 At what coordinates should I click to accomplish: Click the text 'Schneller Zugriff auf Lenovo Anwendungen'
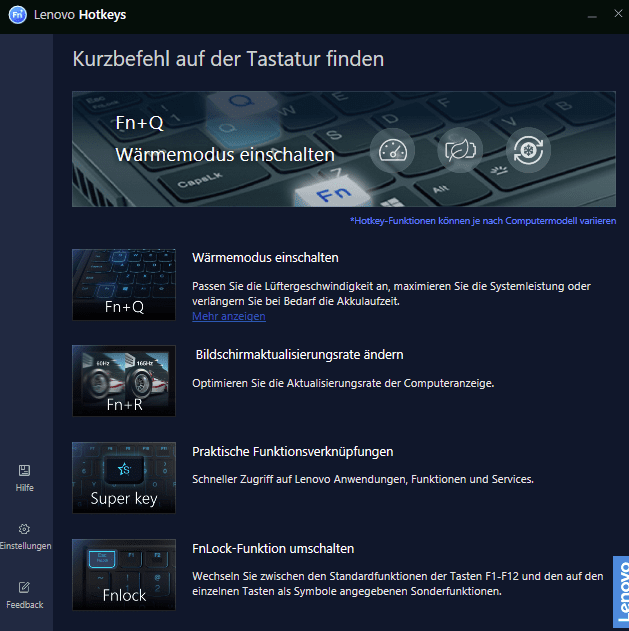[300, 479]
